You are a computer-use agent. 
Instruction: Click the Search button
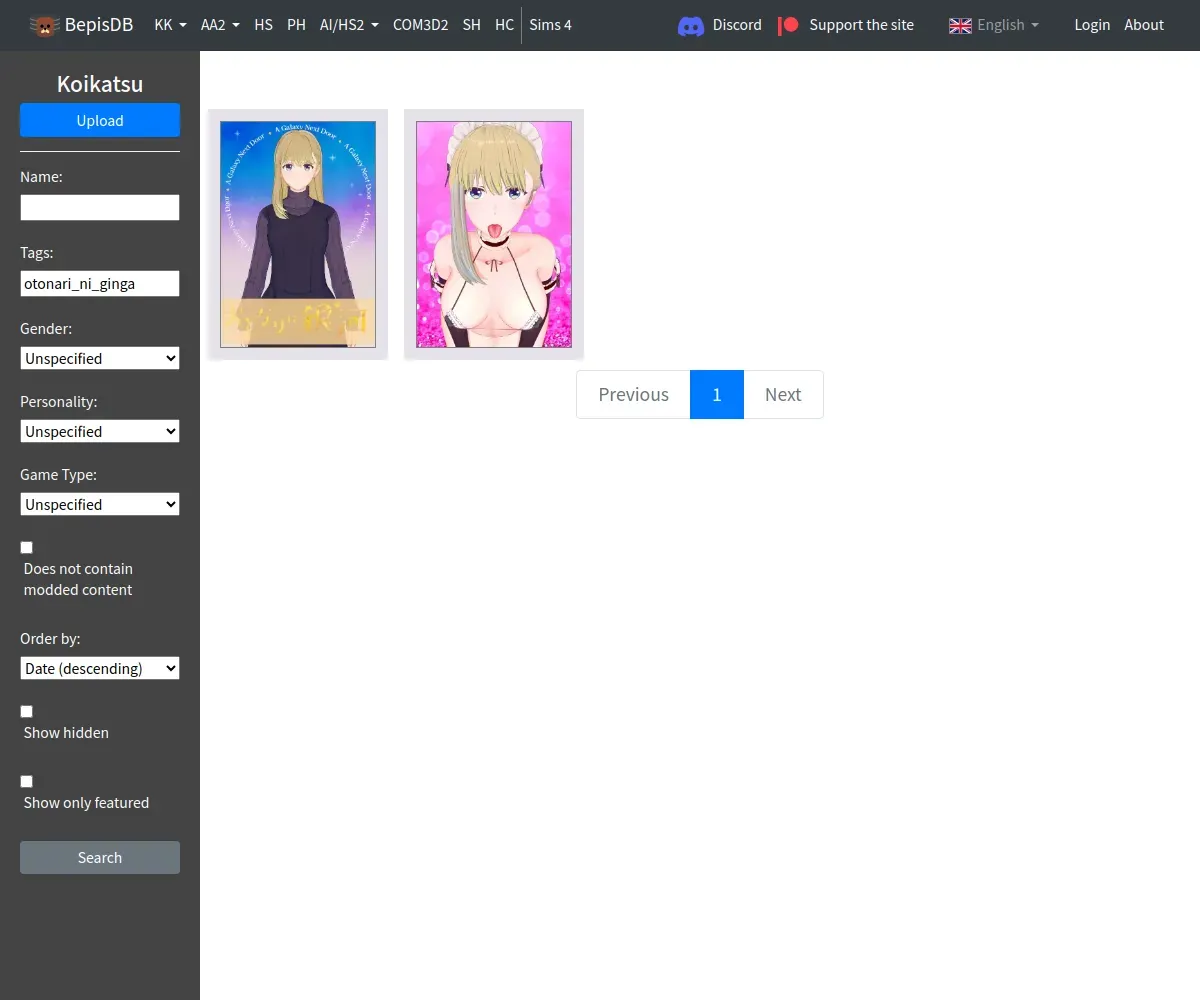click(x=100, y=857)
